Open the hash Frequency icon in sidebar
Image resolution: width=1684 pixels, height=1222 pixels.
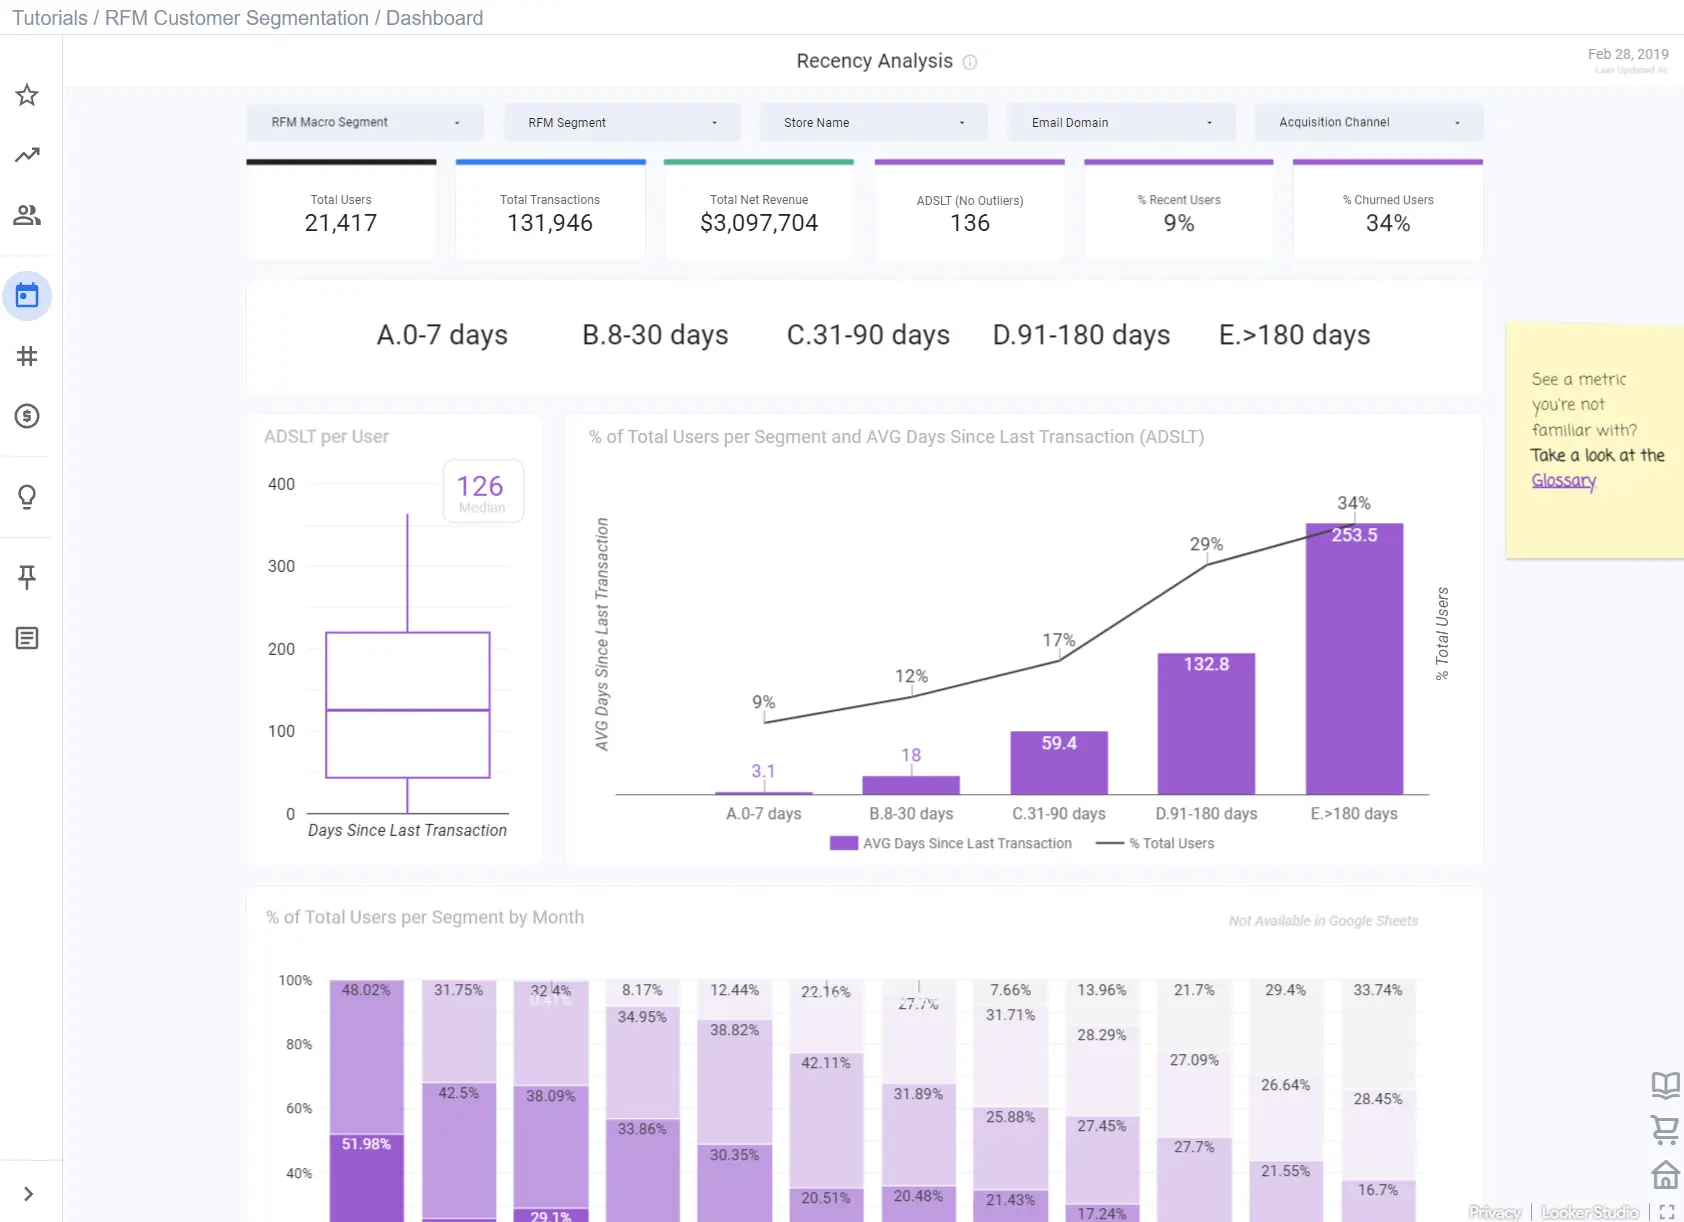(x=27, y=356)
